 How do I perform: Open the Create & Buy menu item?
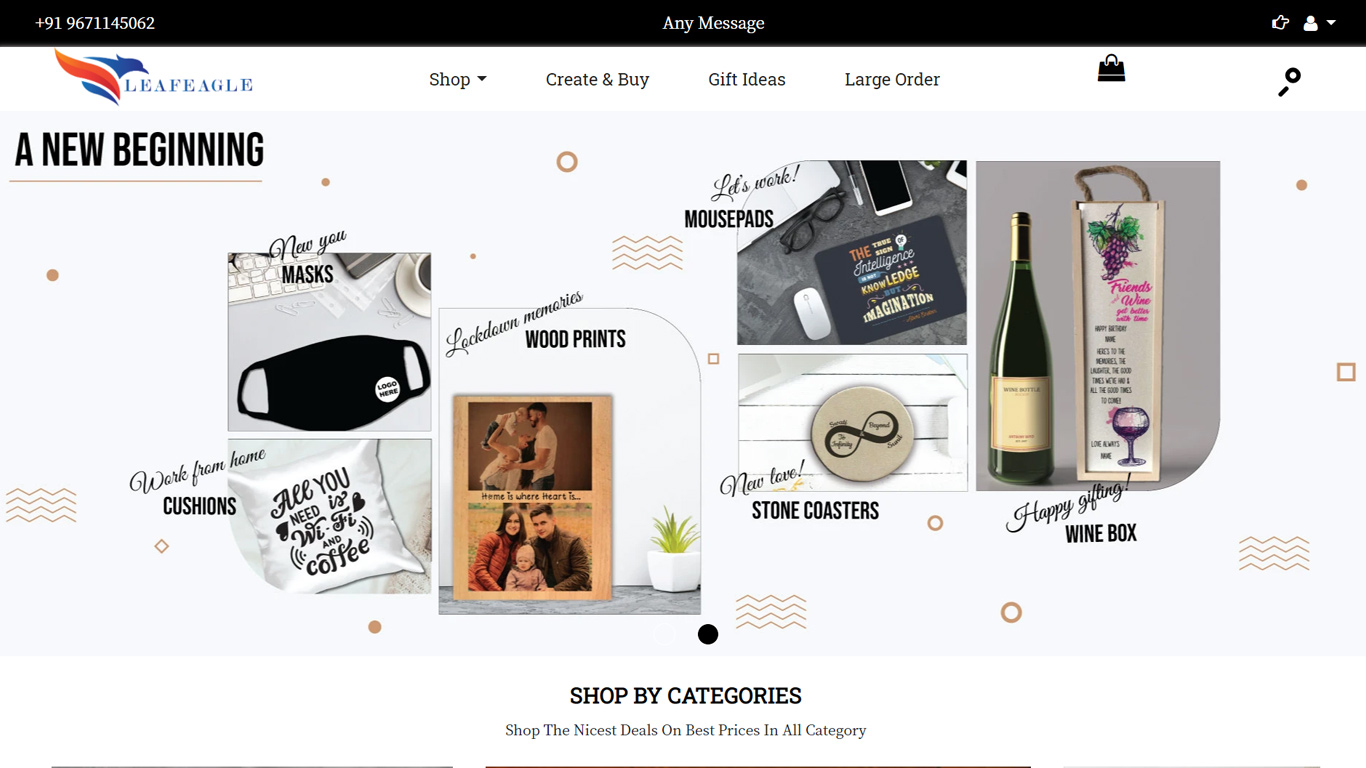[x=597, y=79]
